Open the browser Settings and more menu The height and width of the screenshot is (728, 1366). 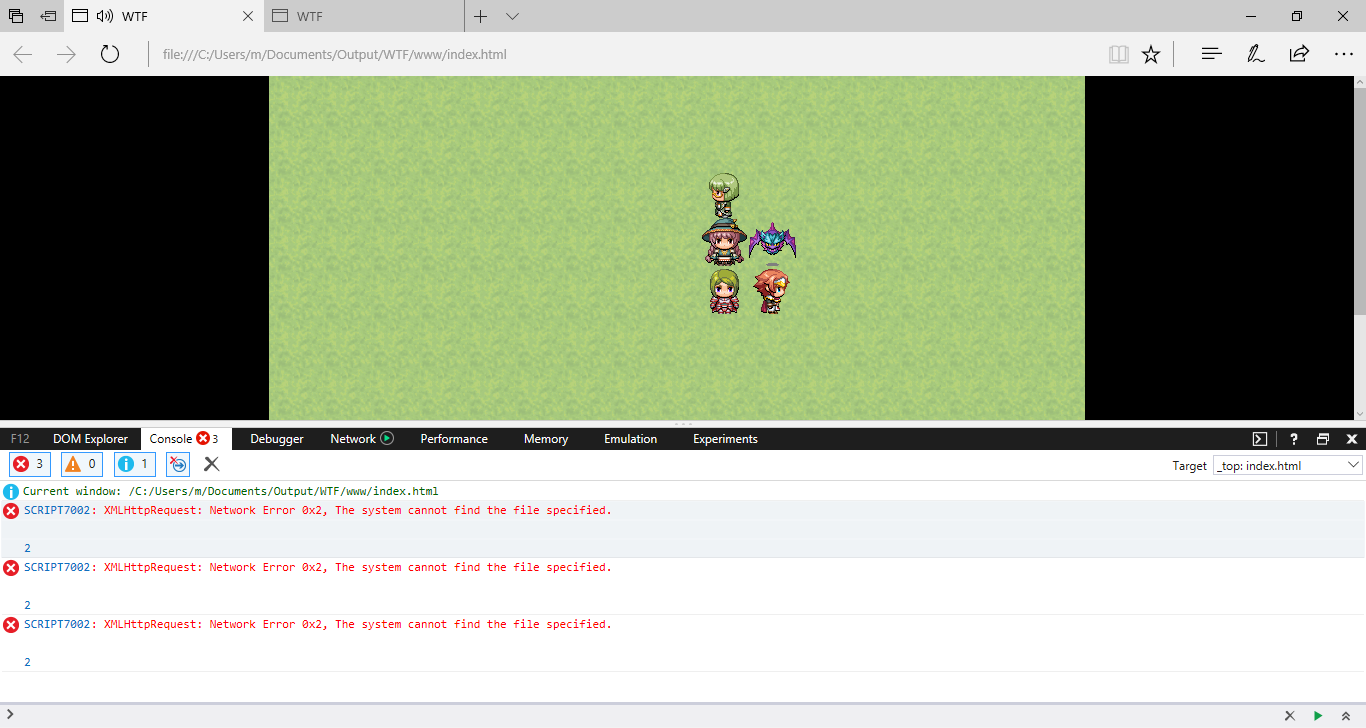[1344, 54]
